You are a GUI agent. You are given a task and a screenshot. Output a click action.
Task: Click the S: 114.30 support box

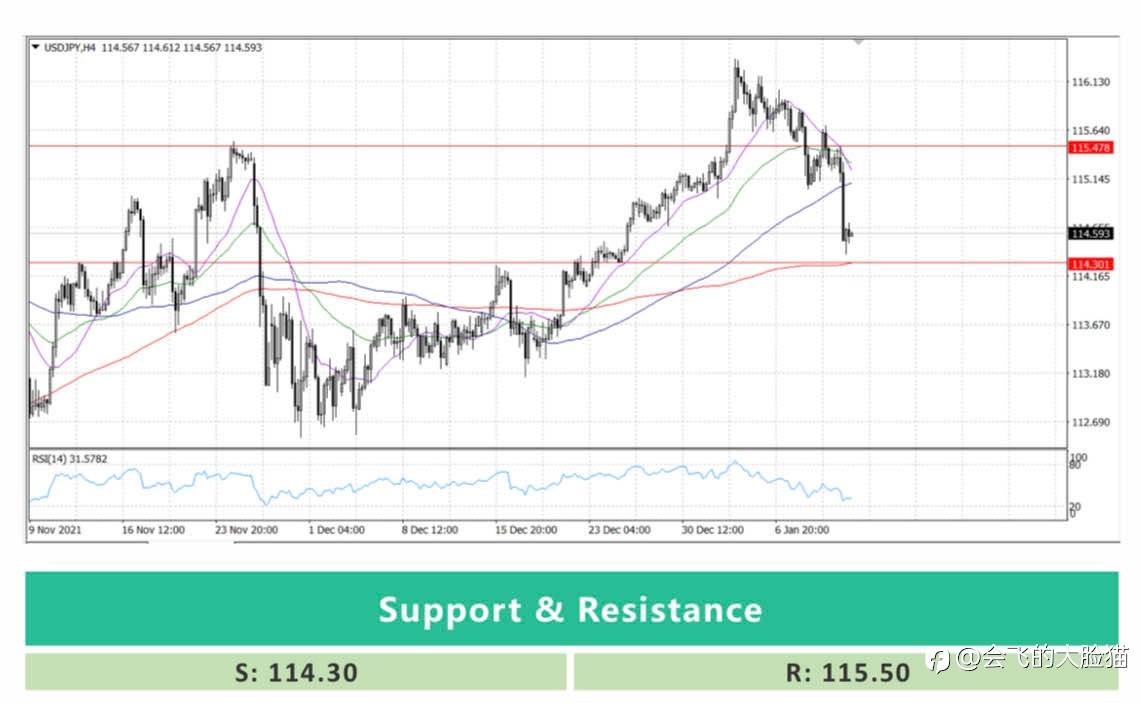[x=295, y=672]
